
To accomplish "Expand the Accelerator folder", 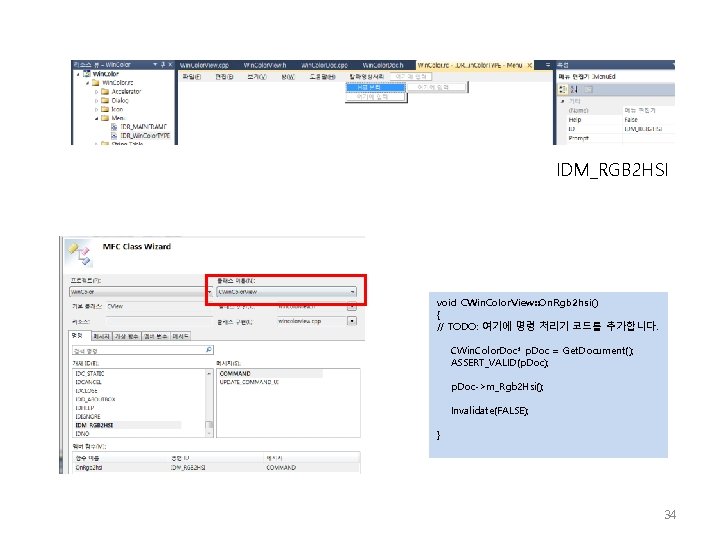I will tap(96, 92).
